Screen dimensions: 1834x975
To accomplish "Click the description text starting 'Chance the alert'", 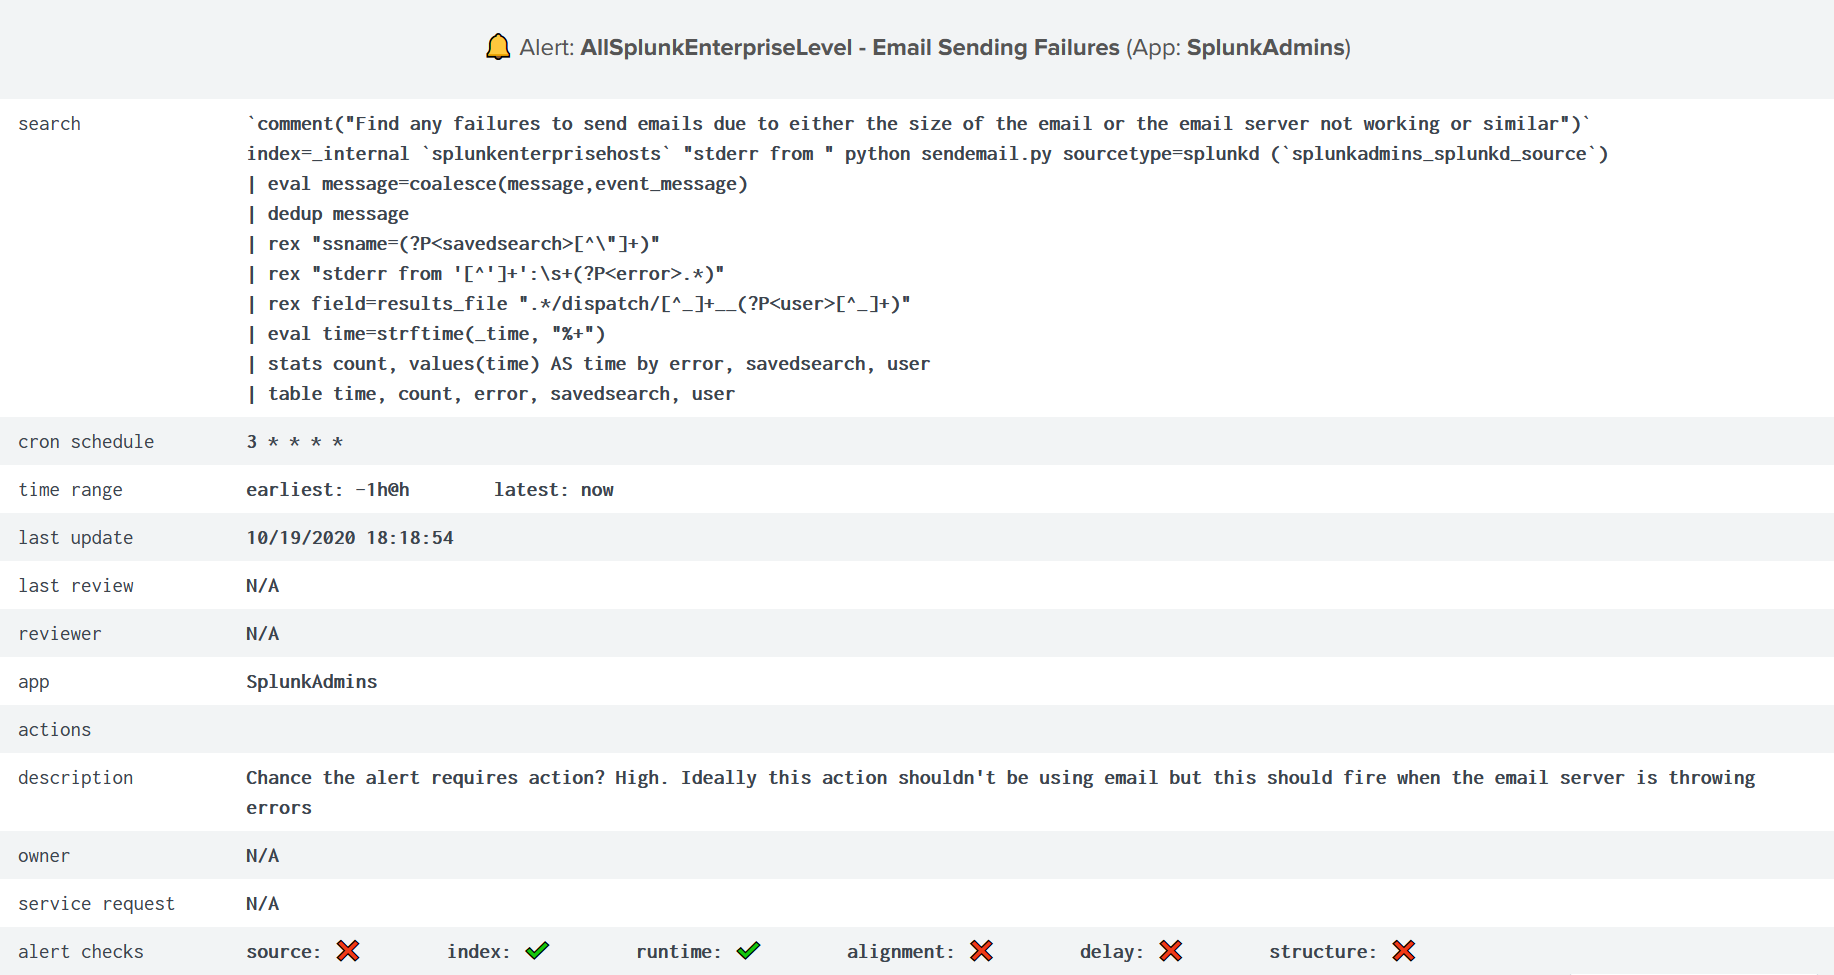I will (x=1001, y=793).
